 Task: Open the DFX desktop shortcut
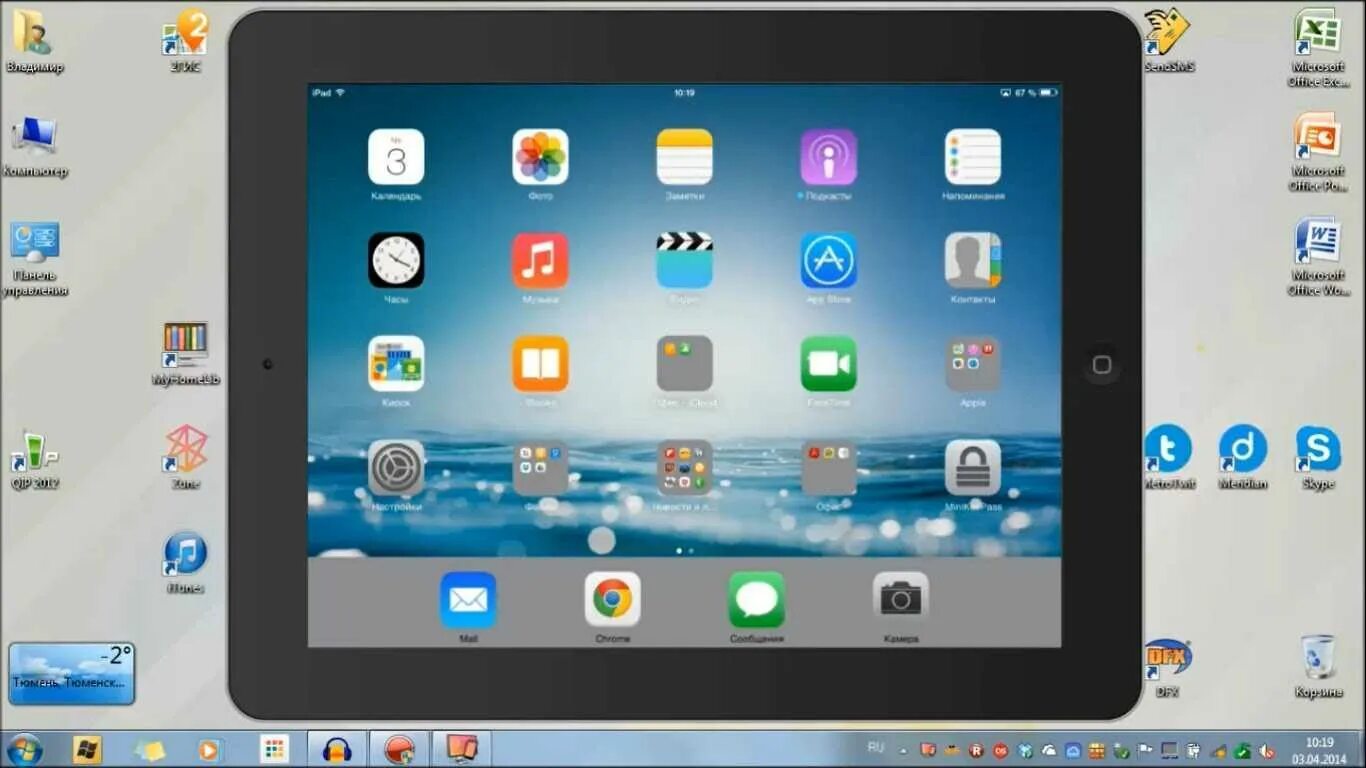[x=1168, y=667]
